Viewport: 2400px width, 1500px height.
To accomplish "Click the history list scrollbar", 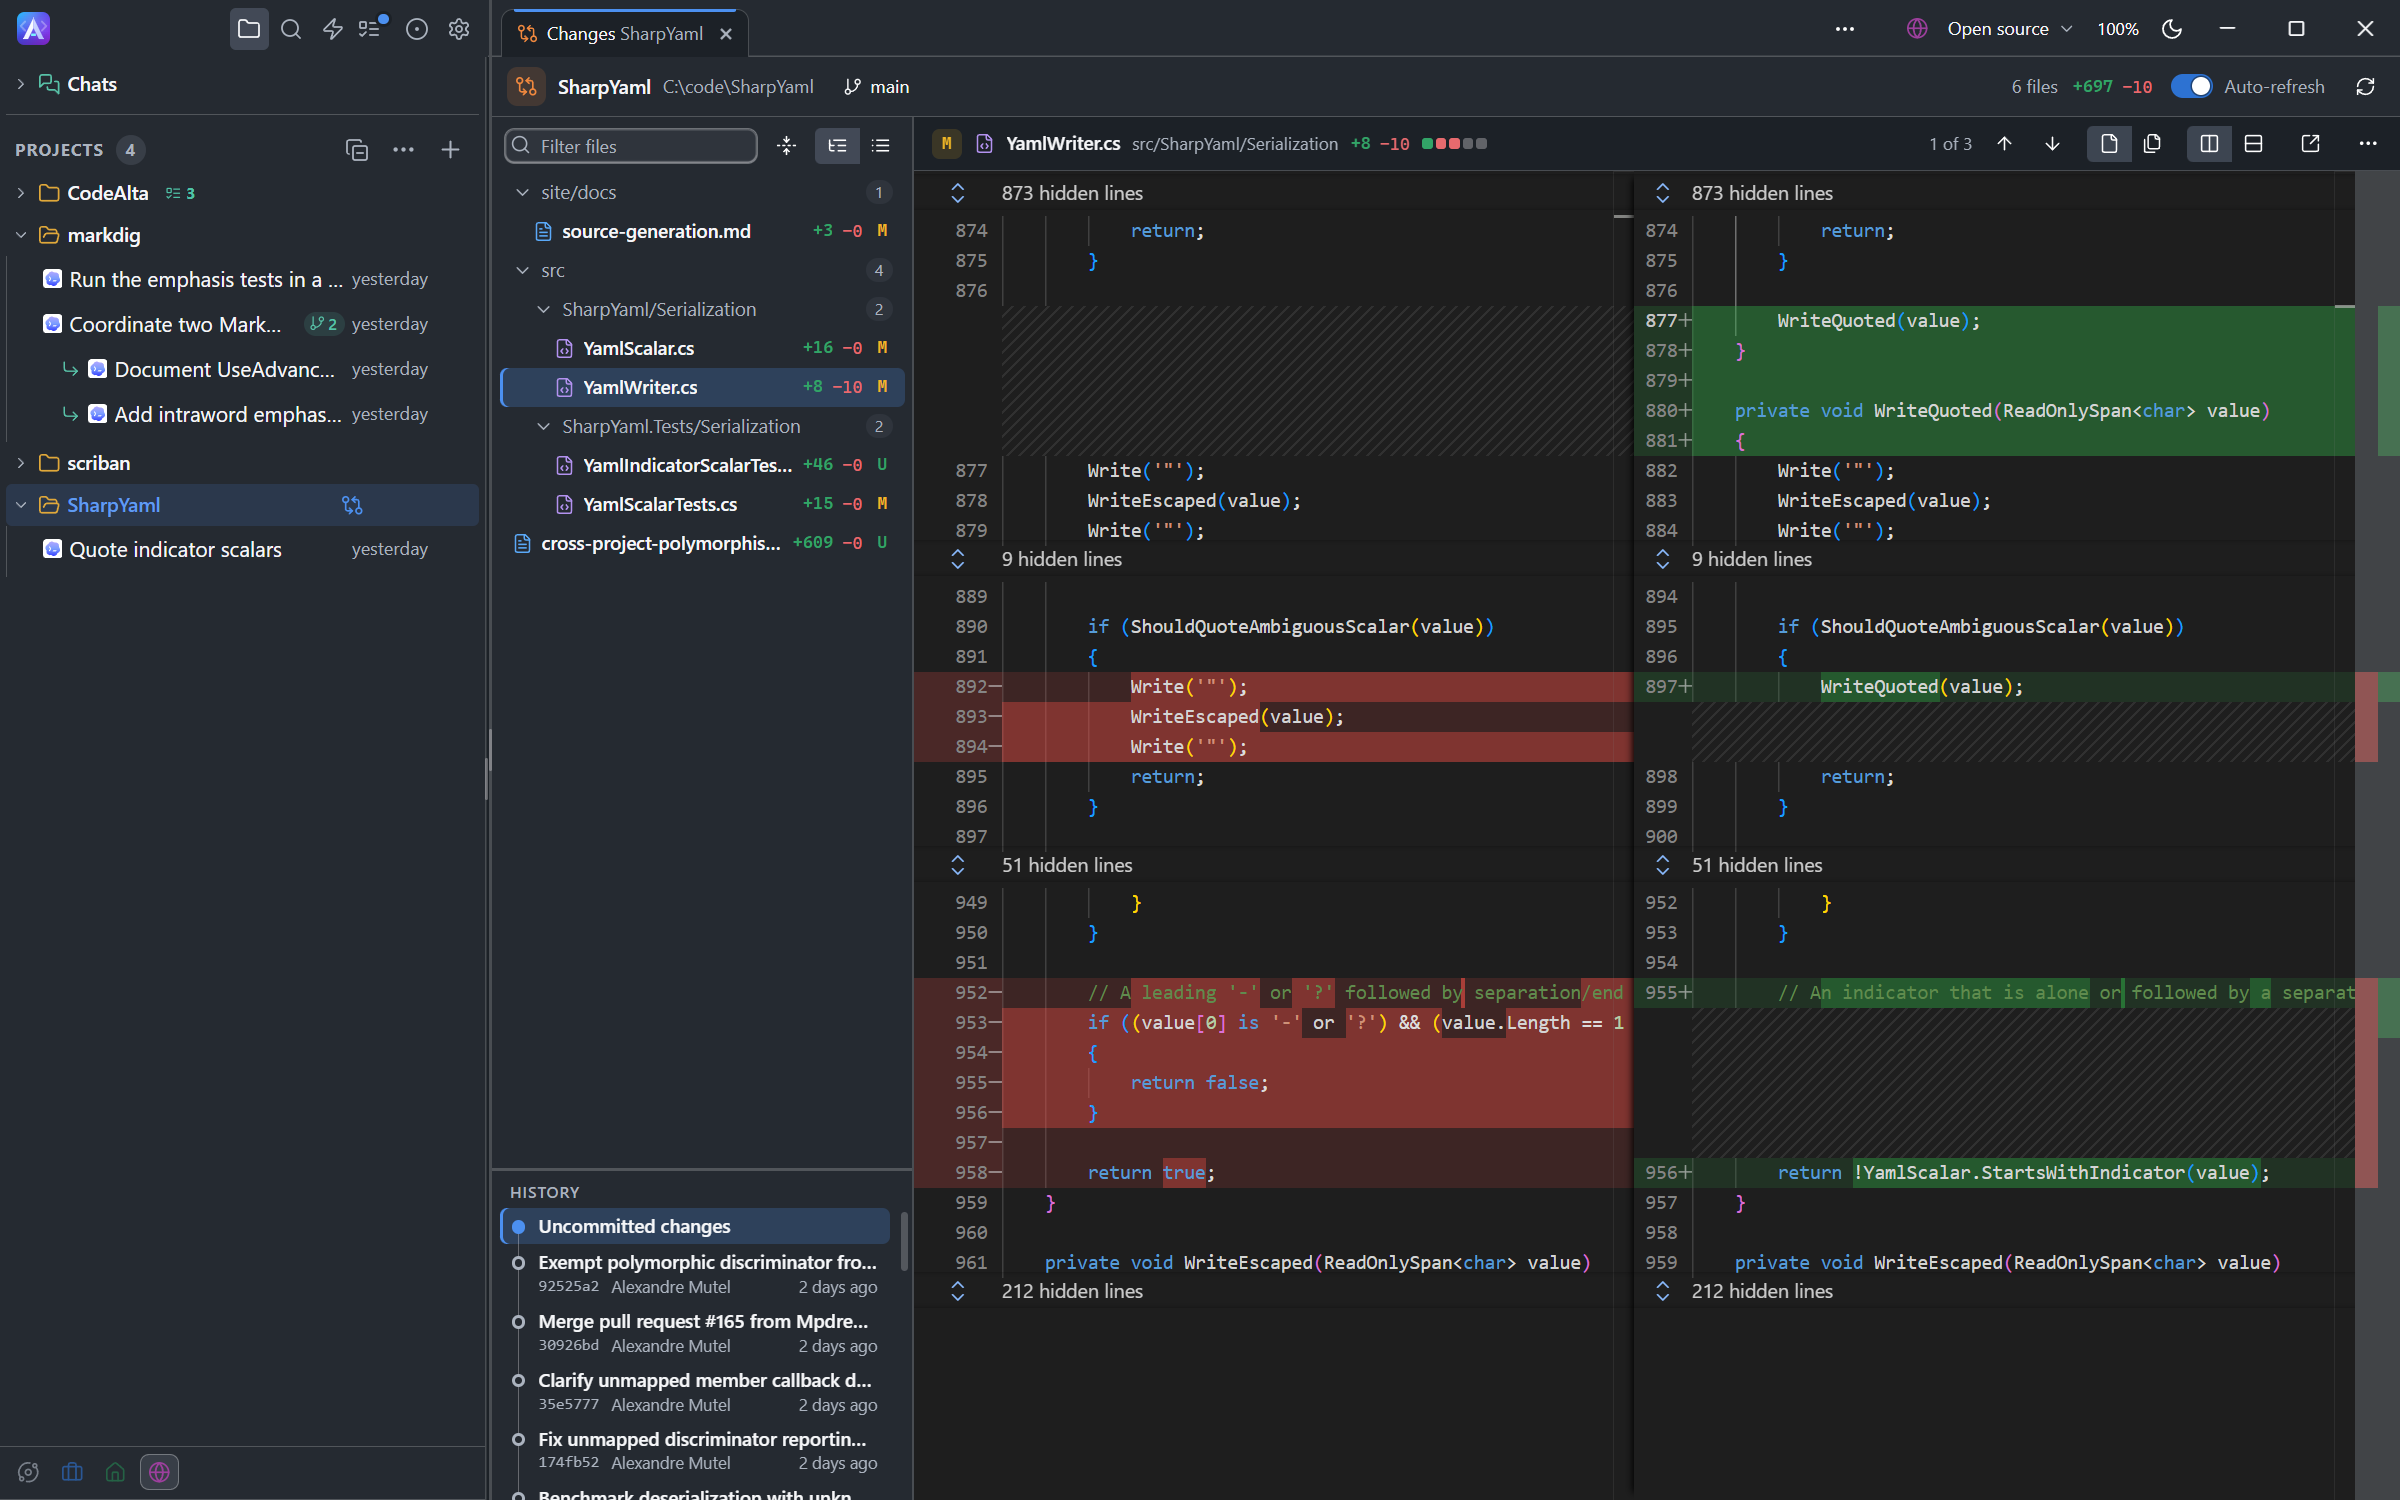I will (905, 1240).
